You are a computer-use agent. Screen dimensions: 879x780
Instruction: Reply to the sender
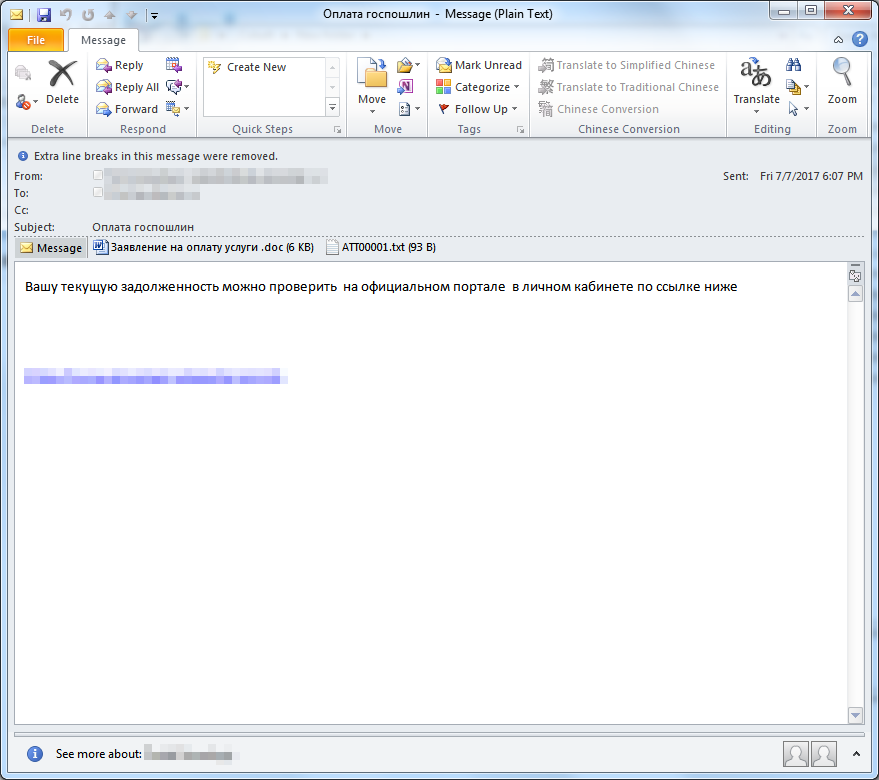[x=119, y=65]
